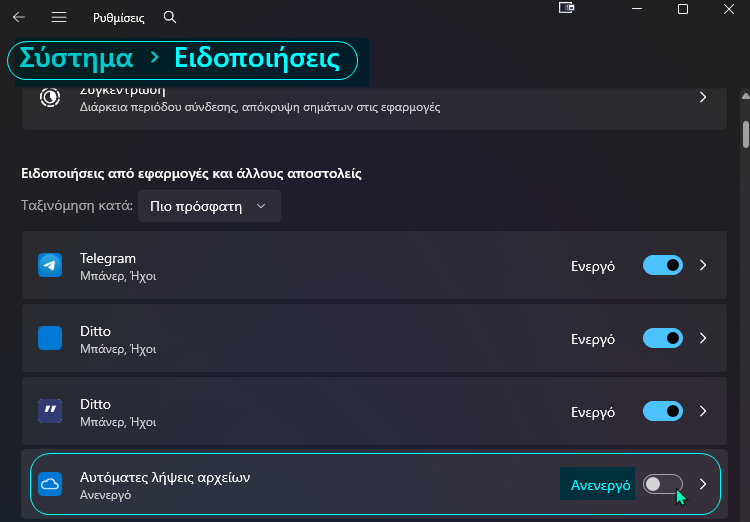750x522 pixels.
Task: Open the second Ditto row chevron
Action: point(703,411)
